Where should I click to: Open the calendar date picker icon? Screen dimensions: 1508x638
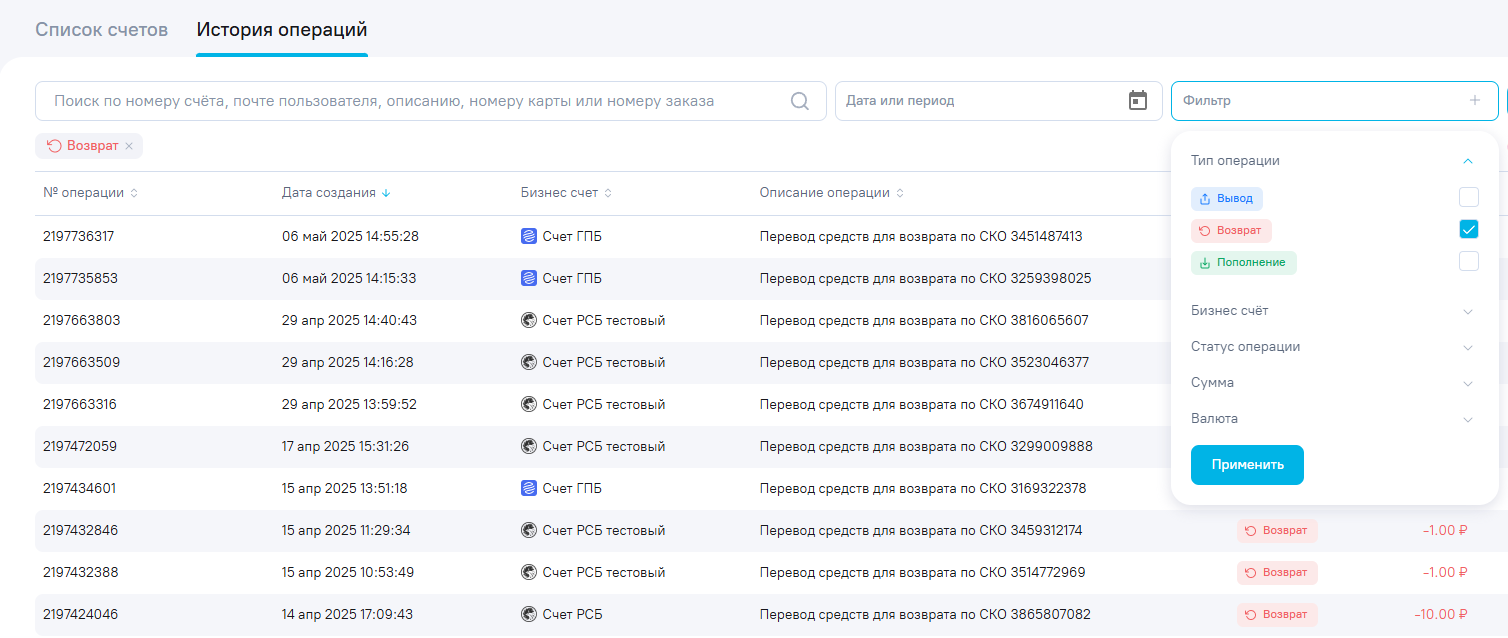[1137, 101]
